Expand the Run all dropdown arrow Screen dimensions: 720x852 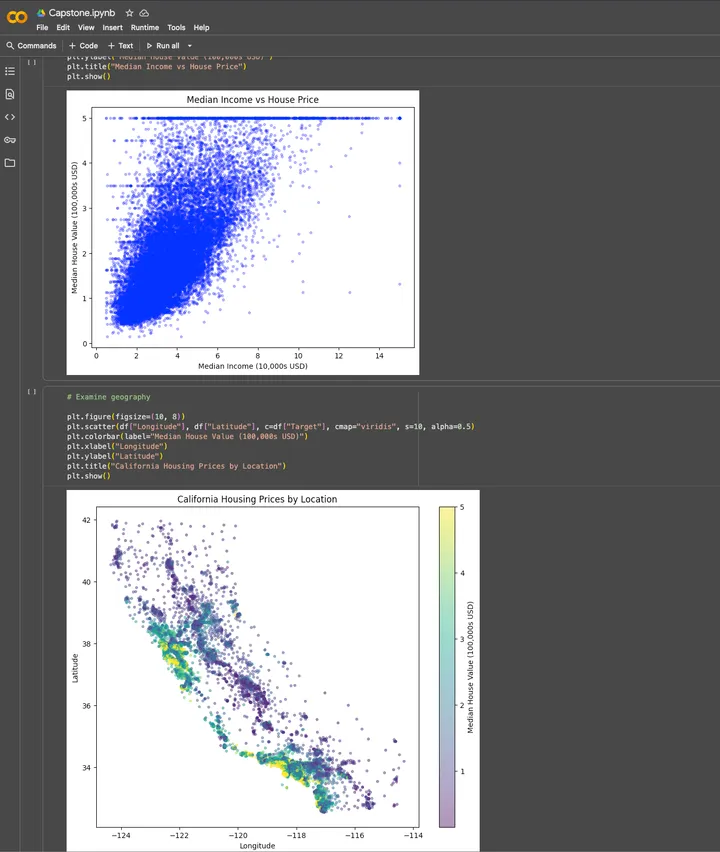(190, 46)
